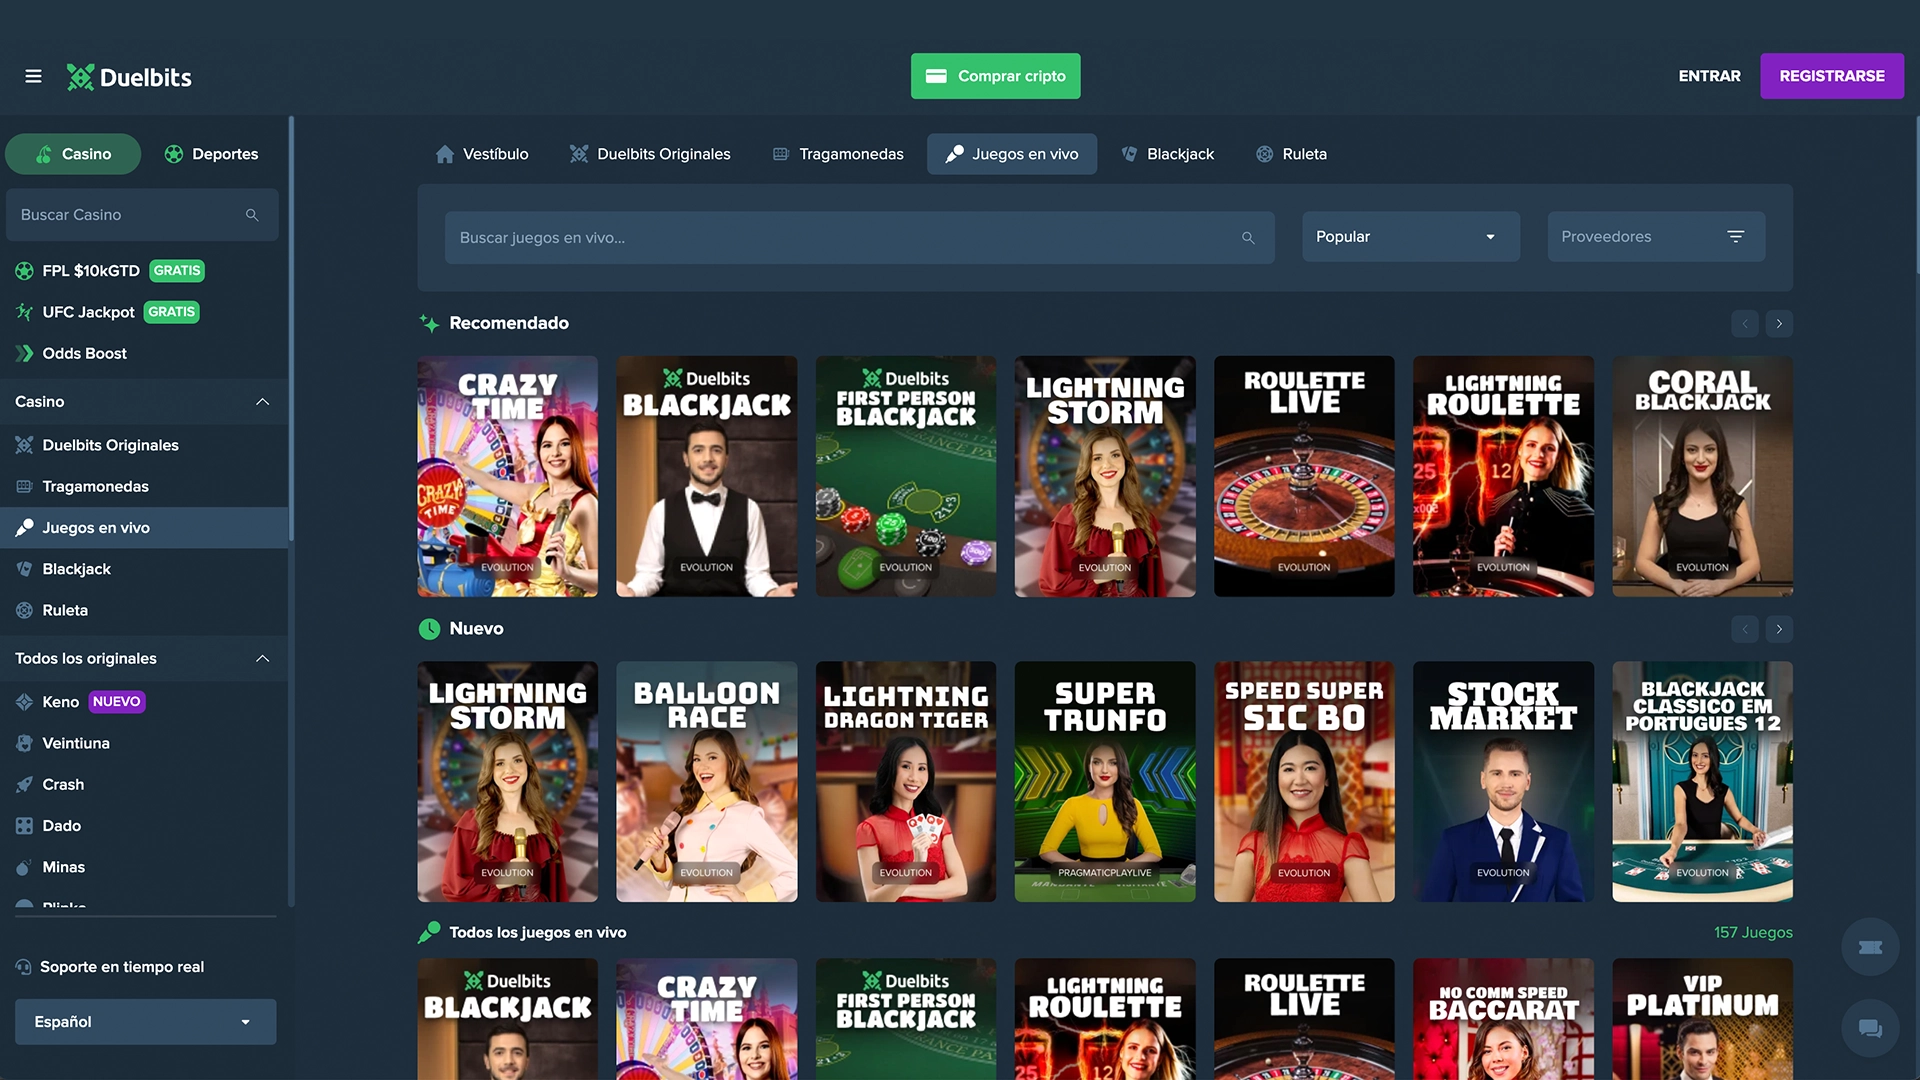
Task: Select the Ruleta tab
Action: click(x=1291, y=154)
